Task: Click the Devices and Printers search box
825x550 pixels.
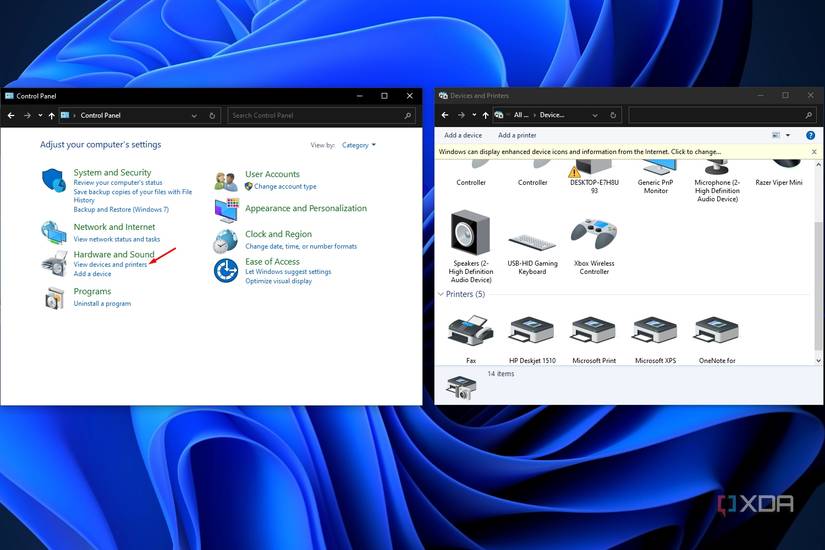Action: [x=722, y=115]
